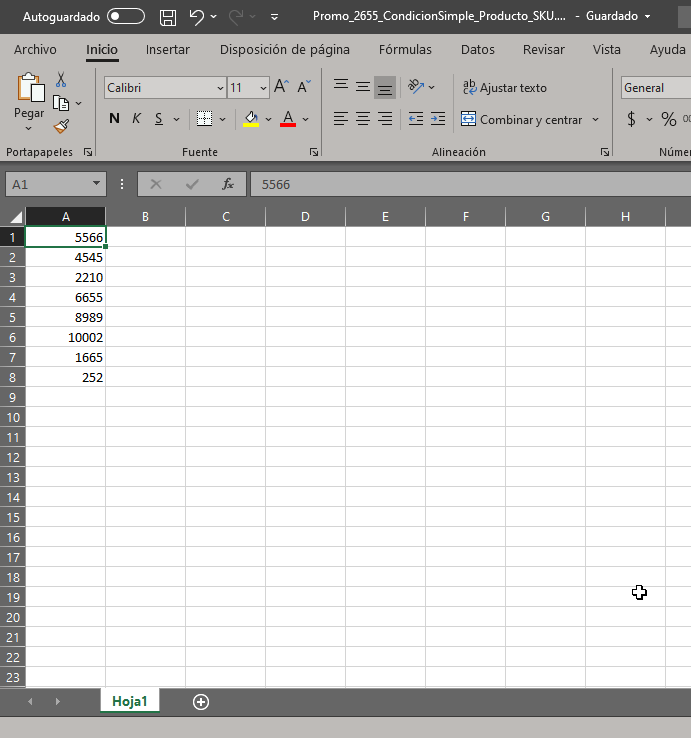This screenshot has width=691, height=738.
Task: Open the Calibri font name dropdown
Action: (x=220, y=88)
